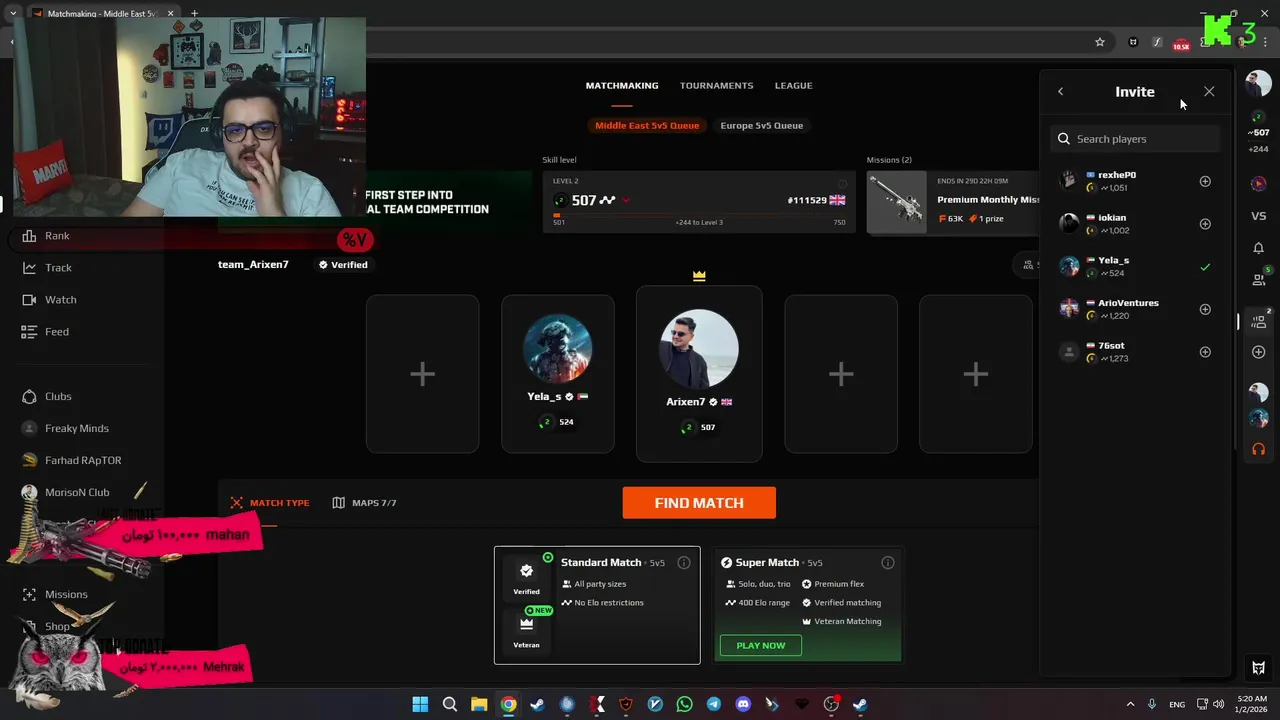Open Watch in left sidebar

pyautogui.click(x=60, y=300)
